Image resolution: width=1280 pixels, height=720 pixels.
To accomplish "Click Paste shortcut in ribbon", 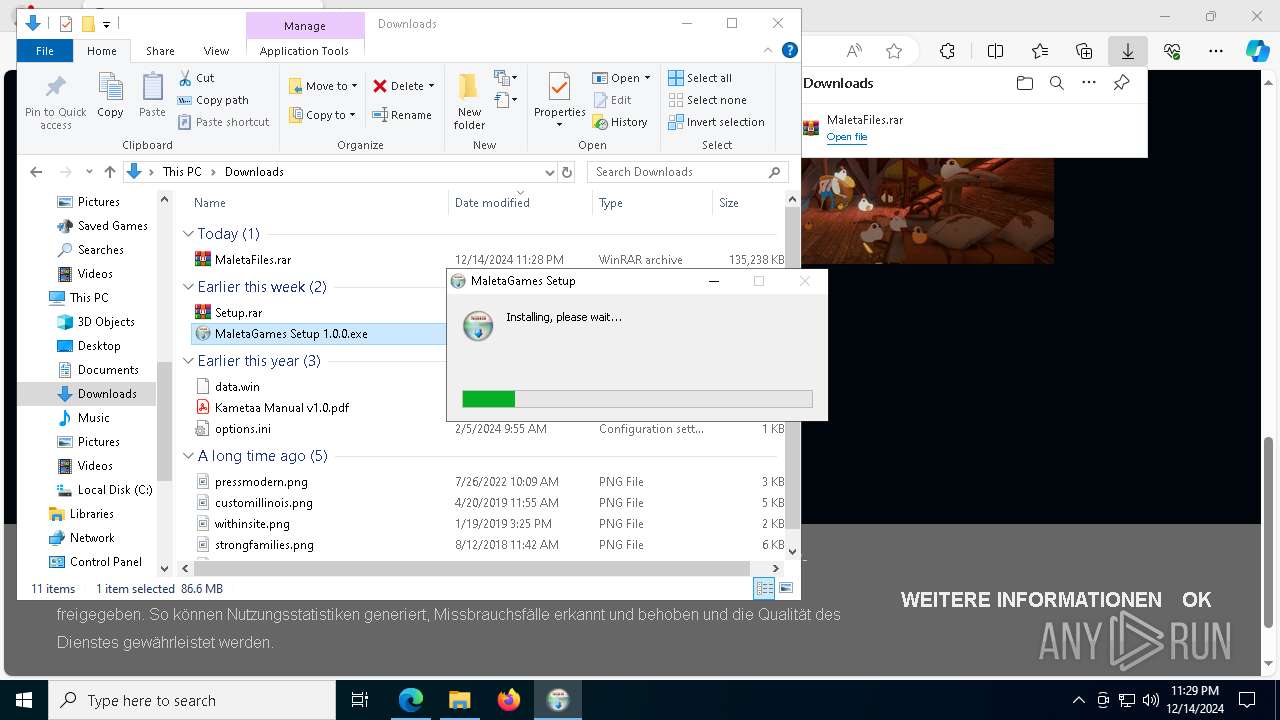I will (224, 122).
